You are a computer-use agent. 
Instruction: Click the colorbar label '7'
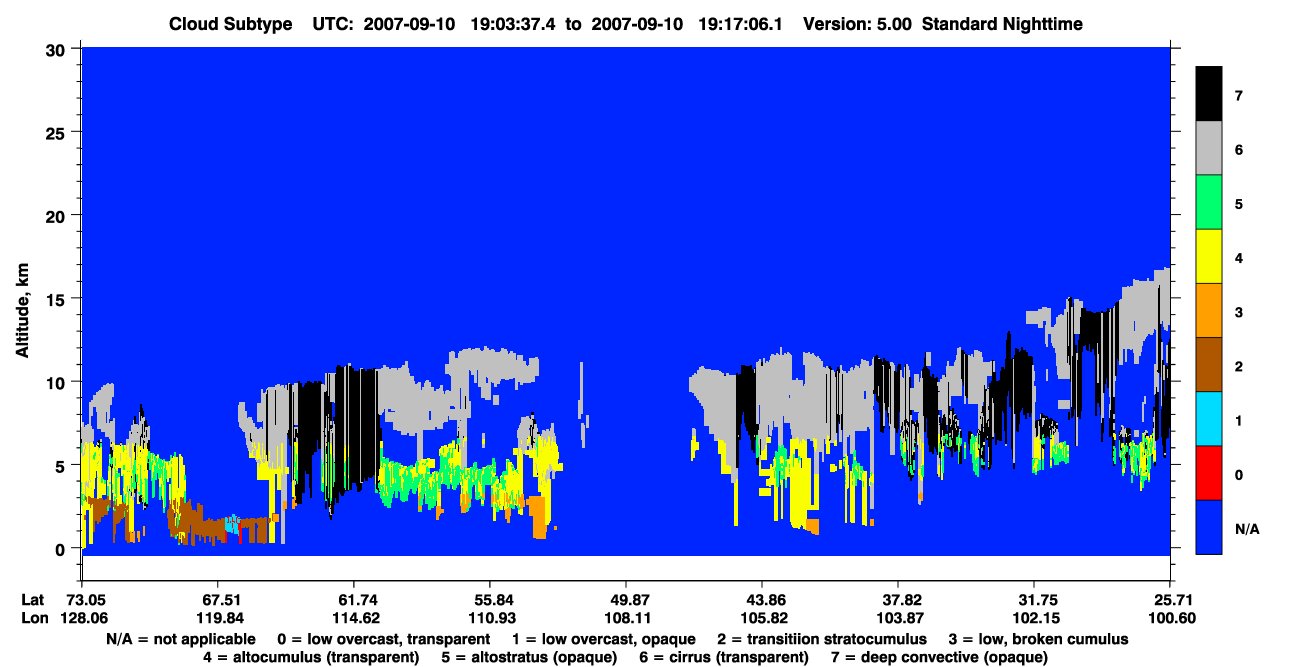[x=1238, y=96]
